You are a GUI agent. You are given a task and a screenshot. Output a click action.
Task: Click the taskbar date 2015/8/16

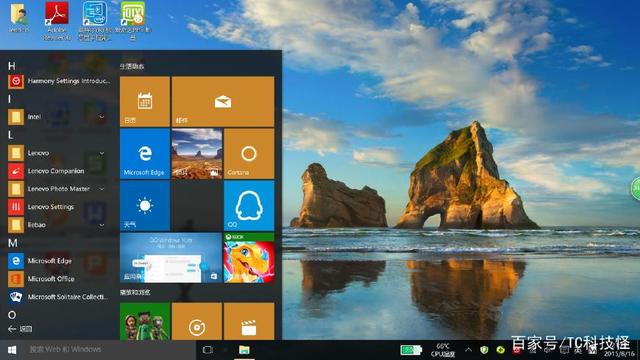[x=619, y=354]
